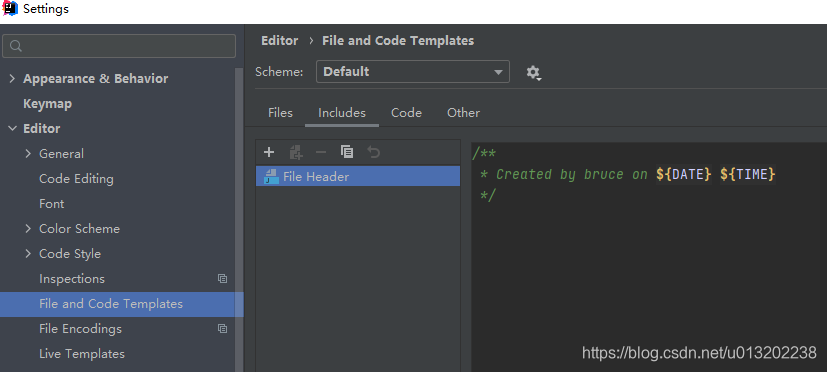Viewport: 827px width, 372px height.
Task: Expand Appearance & Behavior section
Action: [x=12, y=79]
